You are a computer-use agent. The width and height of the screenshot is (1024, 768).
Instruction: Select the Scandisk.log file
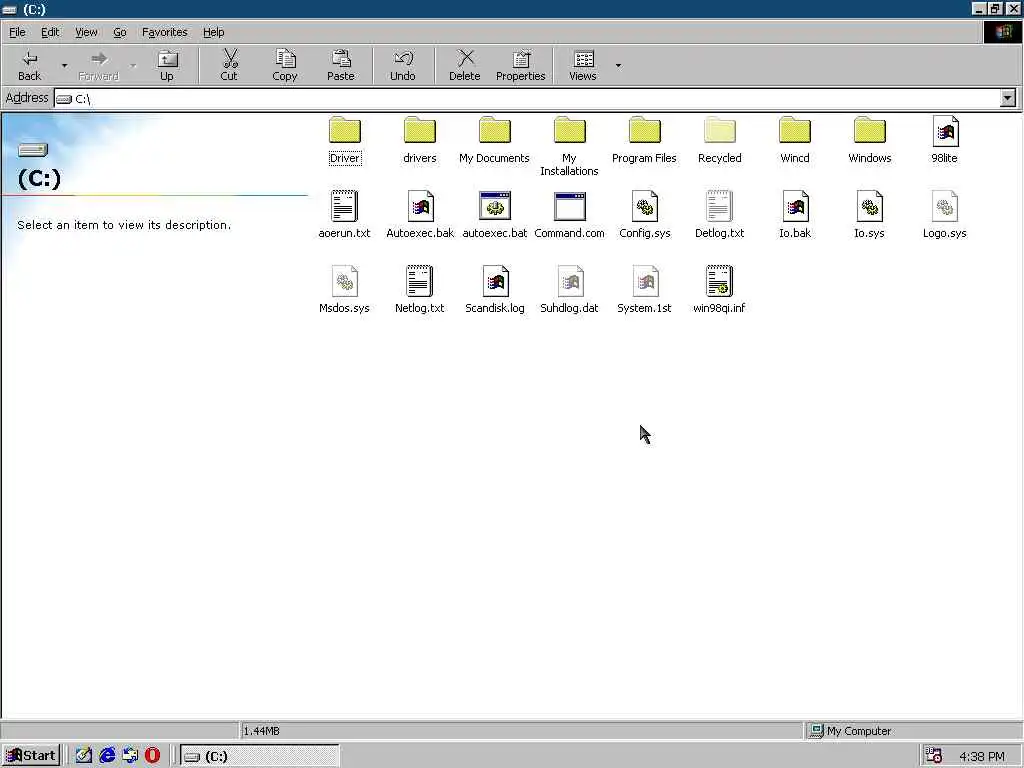point(495,290)
